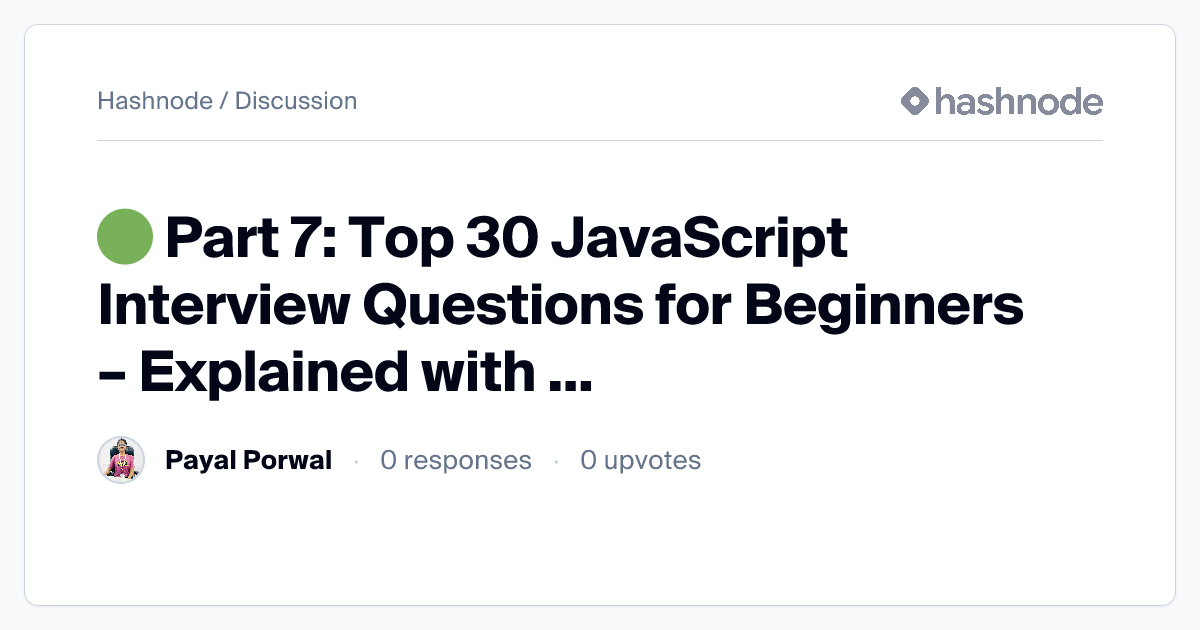Select the author name Payal Porwal
Screen dimensions: 1200x630
[248, 460]
